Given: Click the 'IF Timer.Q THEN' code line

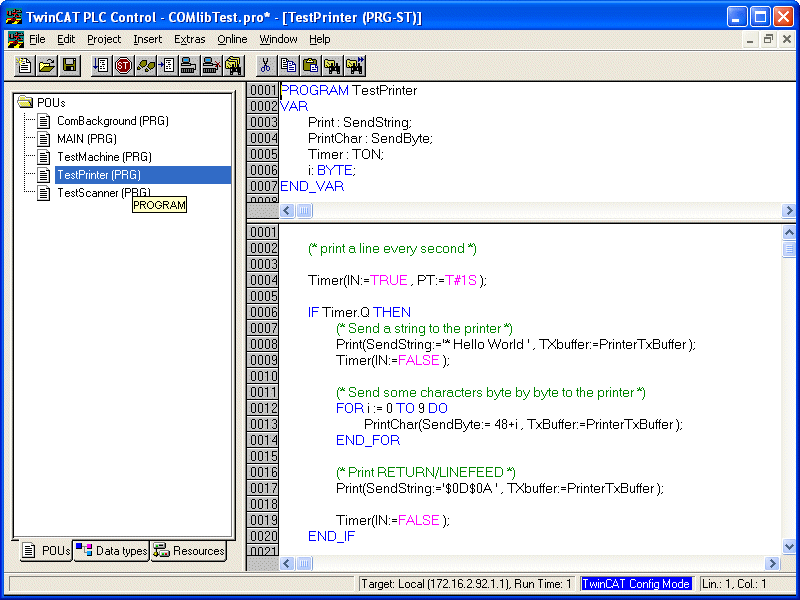Looking at the screenshot, I should (x=359, y=312).
